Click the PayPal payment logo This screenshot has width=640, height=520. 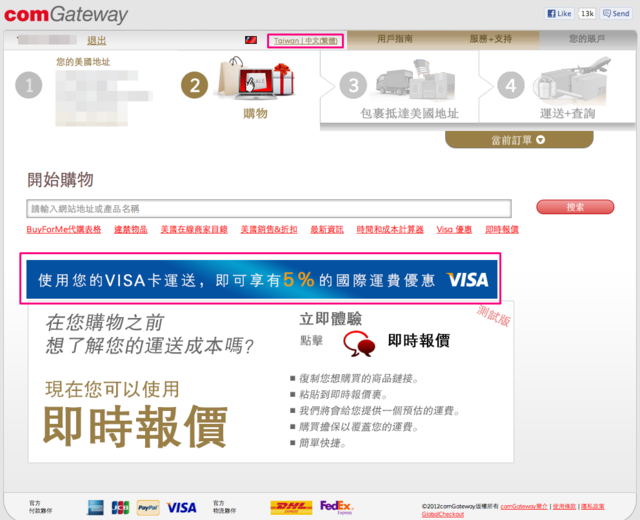coord(148,507)
